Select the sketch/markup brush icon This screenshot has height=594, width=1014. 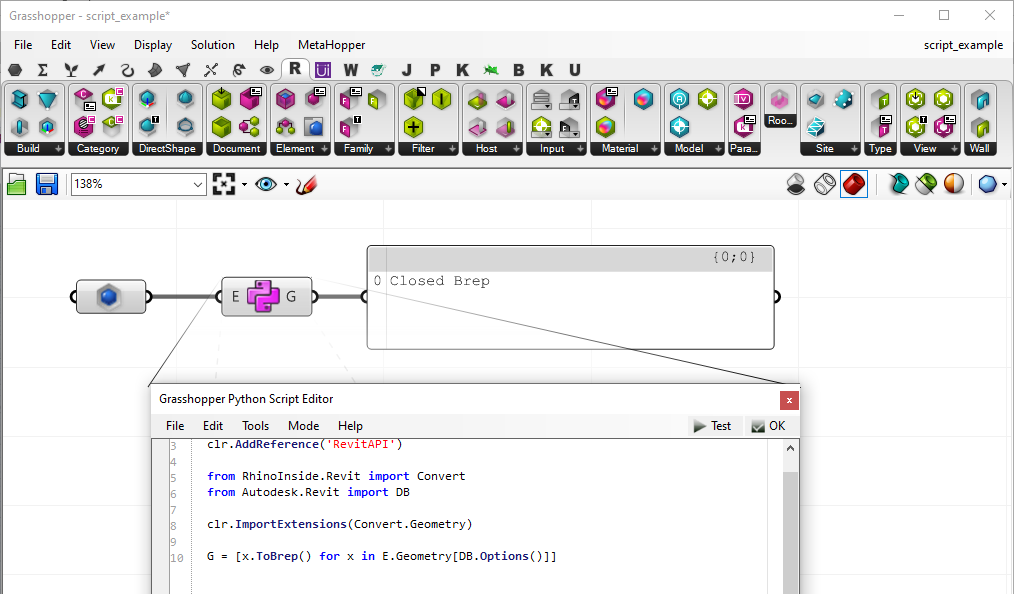click(306, 184)
